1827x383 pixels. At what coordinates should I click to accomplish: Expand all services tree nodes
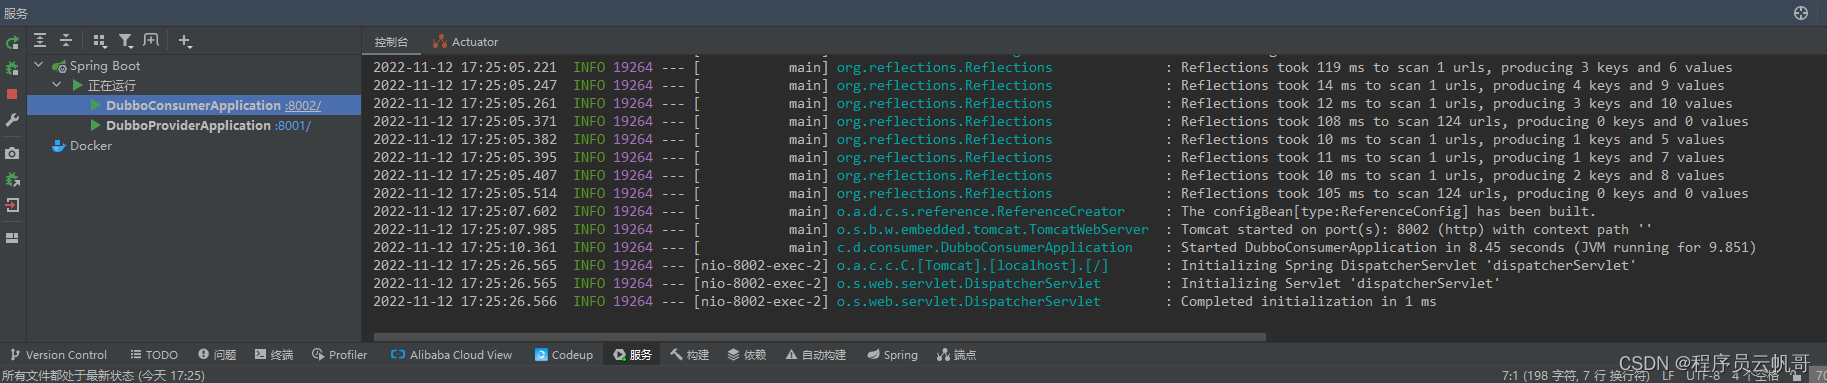[x=40, y=40]
